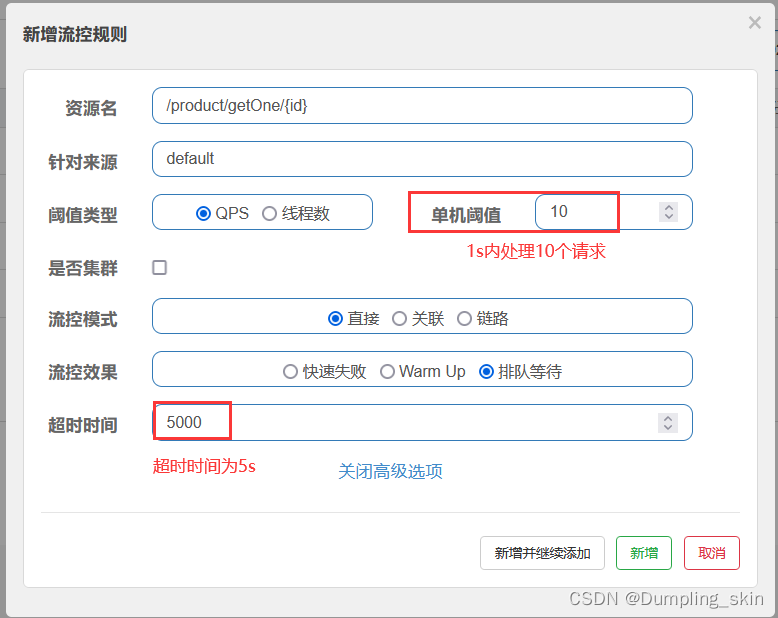Select 链路 flow control mode
This screenshot has width=778, height=618.
click(x=464, y=318)
